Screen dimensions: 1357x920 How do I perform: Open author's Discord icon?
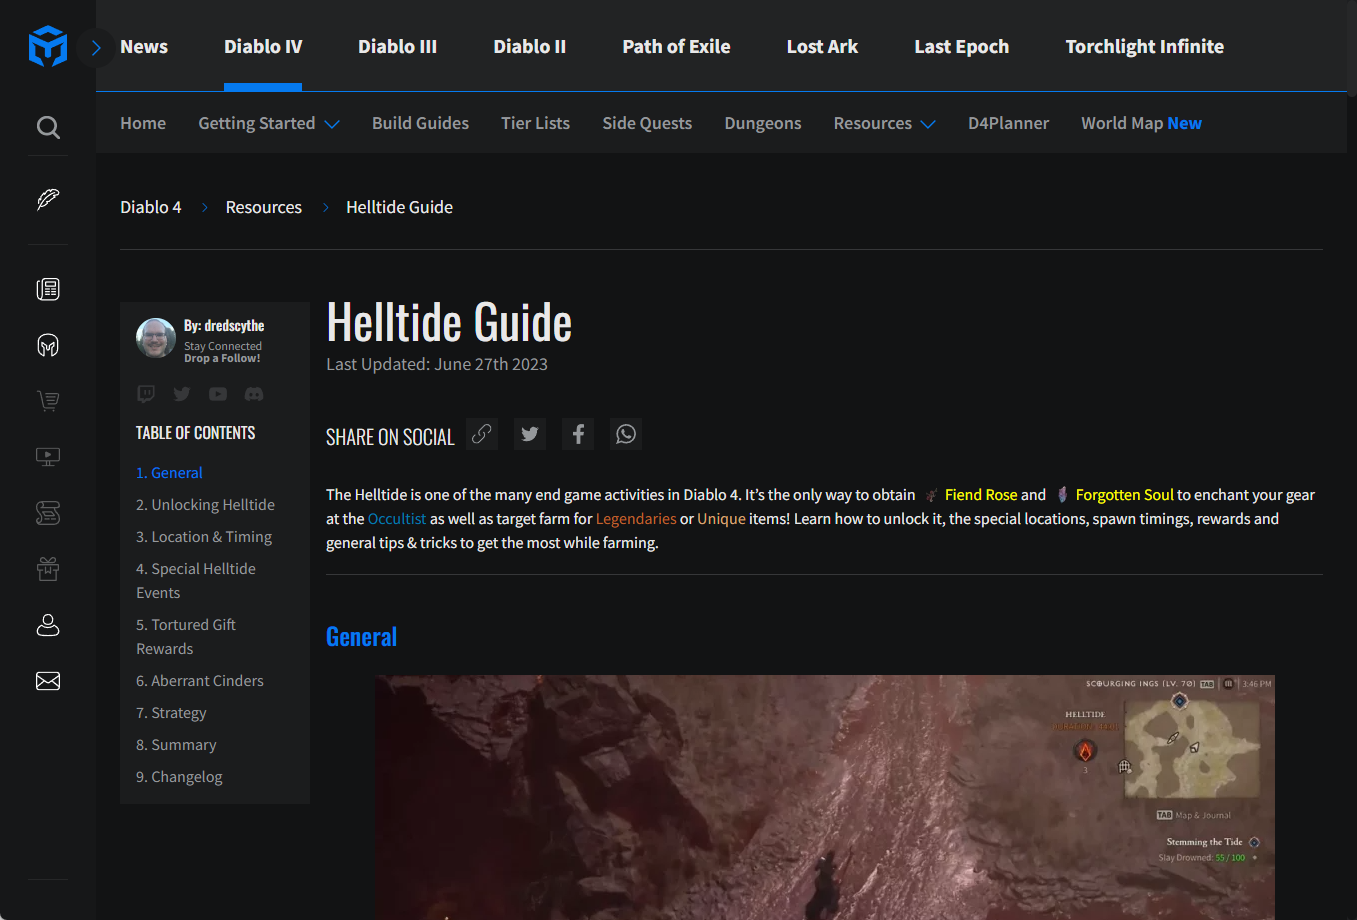point(254,394)
